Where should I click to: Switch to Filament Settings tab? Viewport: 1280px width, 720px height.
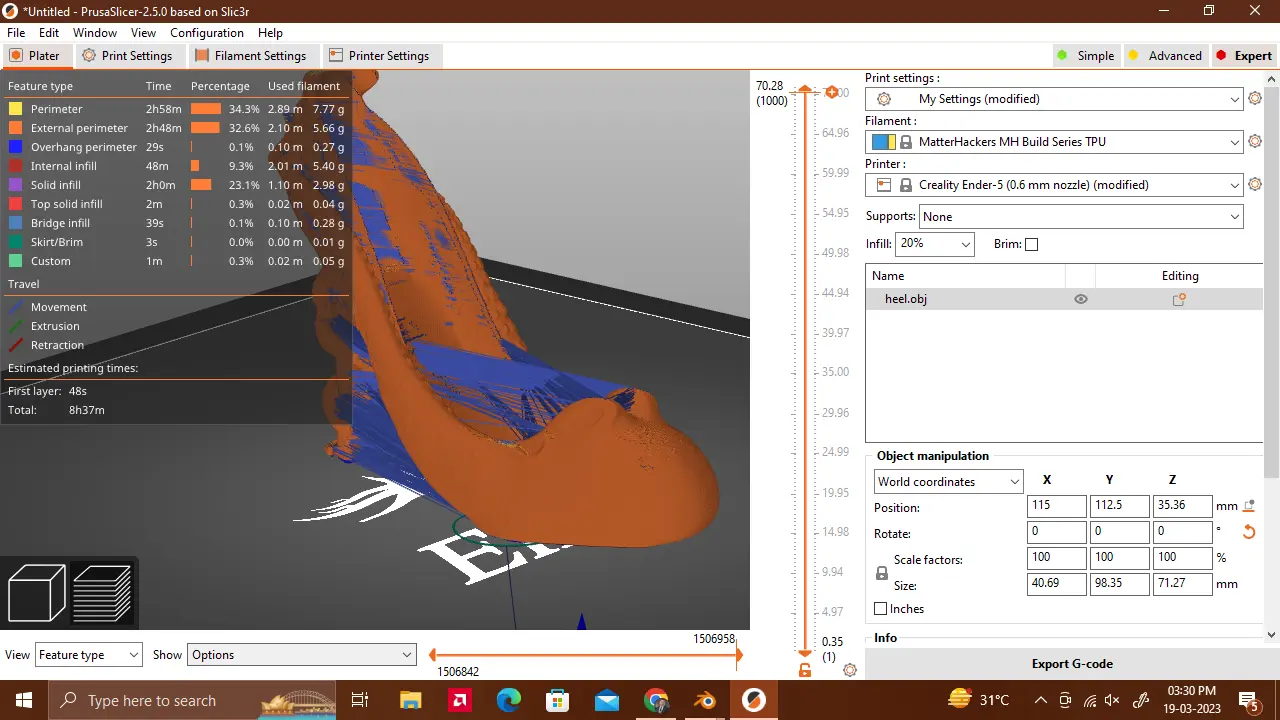(251, 56)
